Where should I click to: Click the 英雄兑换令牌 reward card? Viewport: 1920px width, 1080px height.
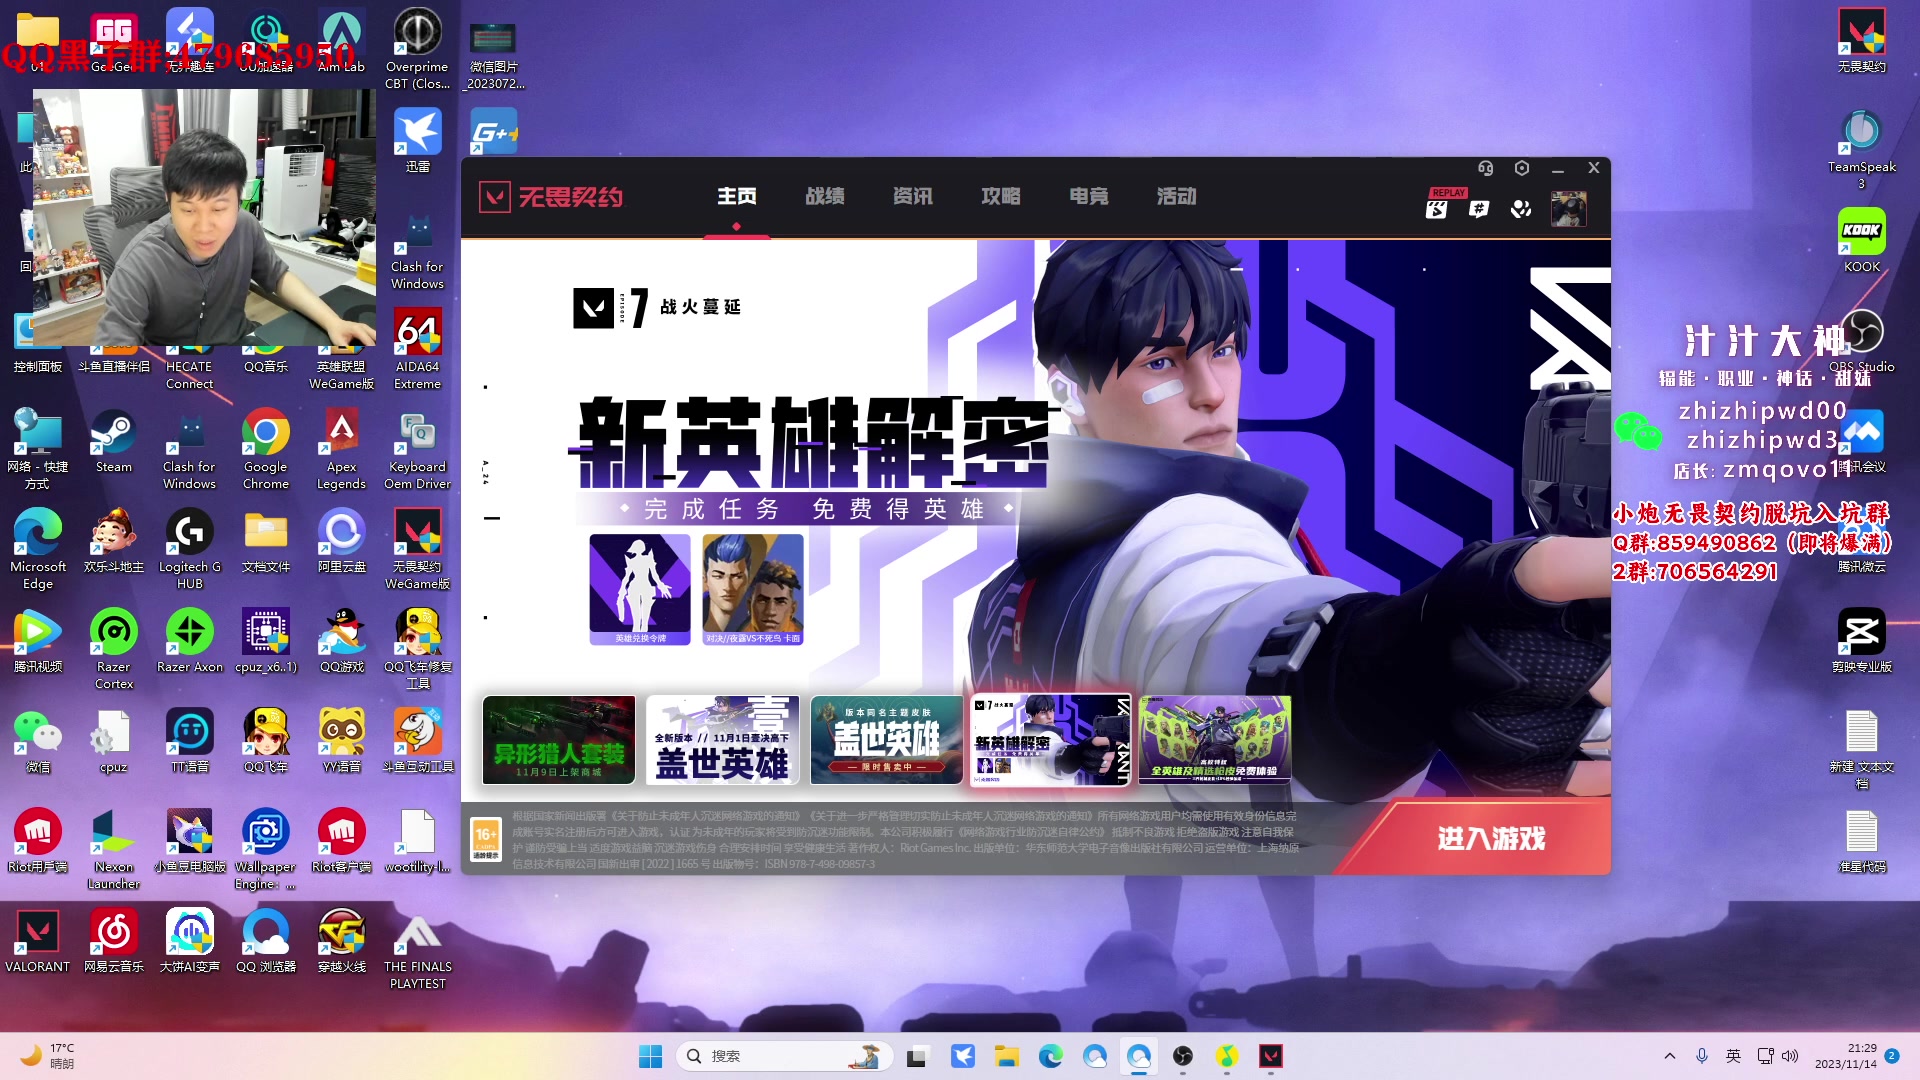point(640,589)
